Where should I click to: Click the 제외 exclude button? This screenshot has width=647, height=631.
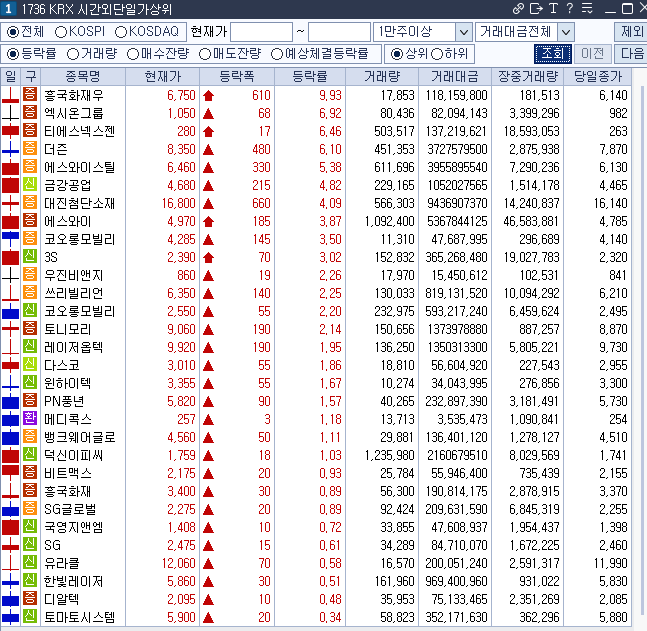pos(631,32)
